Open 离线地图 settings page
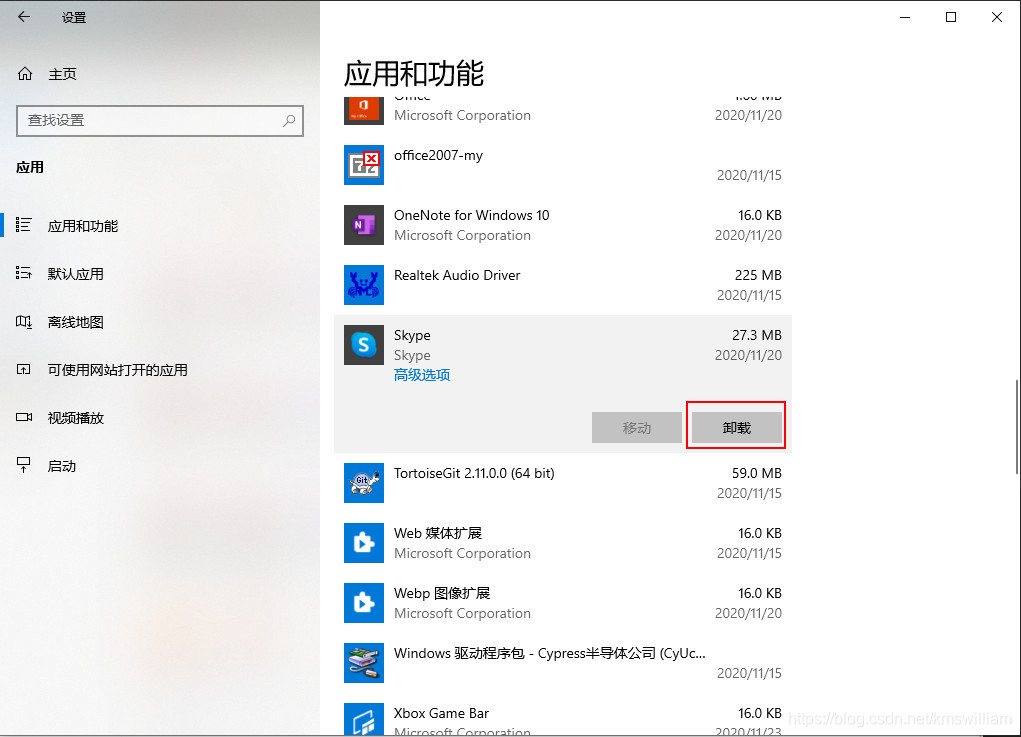 [x=76, y=322]
